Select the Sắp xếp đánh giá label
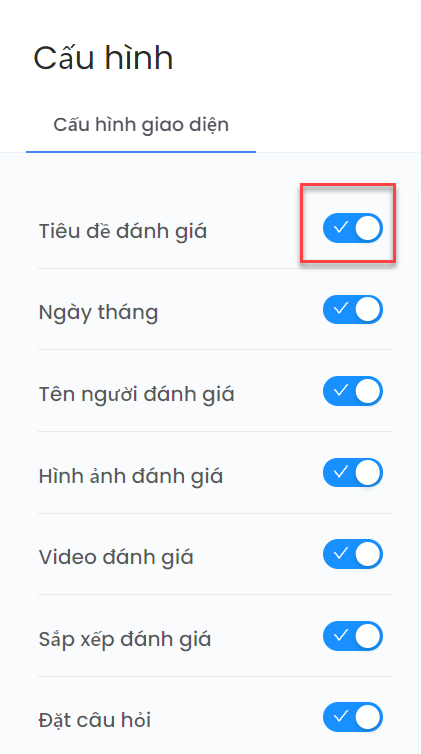Viewport: 421px width, 754px height. tap(124, 639)
